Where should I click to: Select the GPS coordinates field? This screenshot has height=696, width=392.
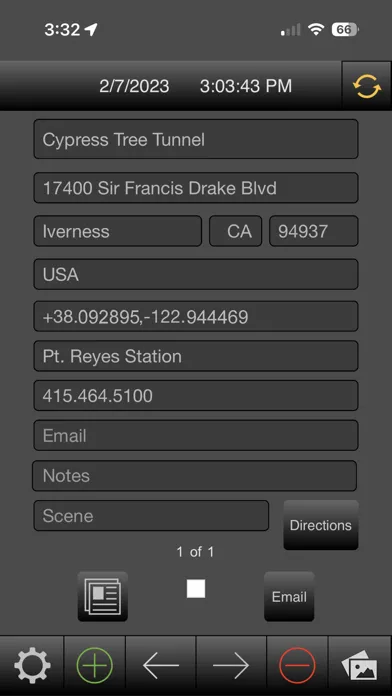click(196, 316)
